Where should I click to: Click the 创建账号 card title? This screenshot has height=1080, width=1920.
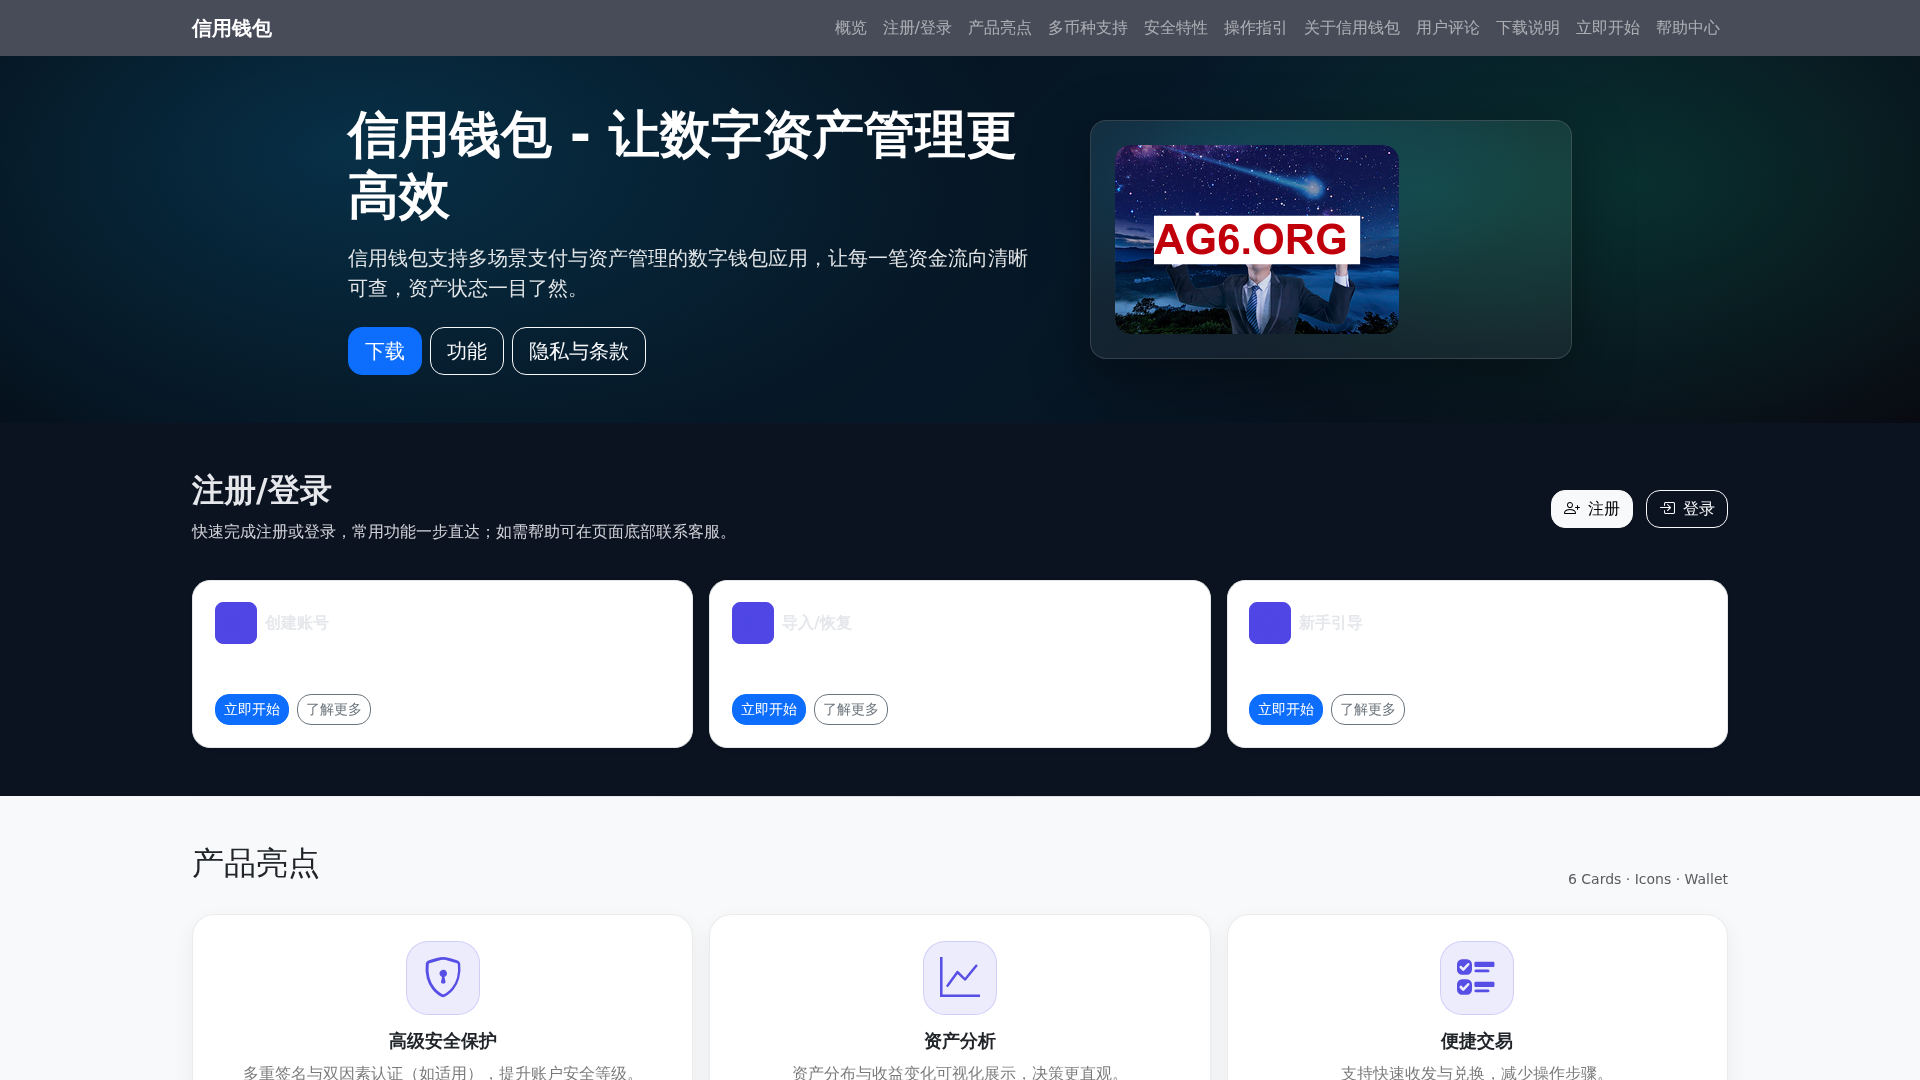click(297, 623)
